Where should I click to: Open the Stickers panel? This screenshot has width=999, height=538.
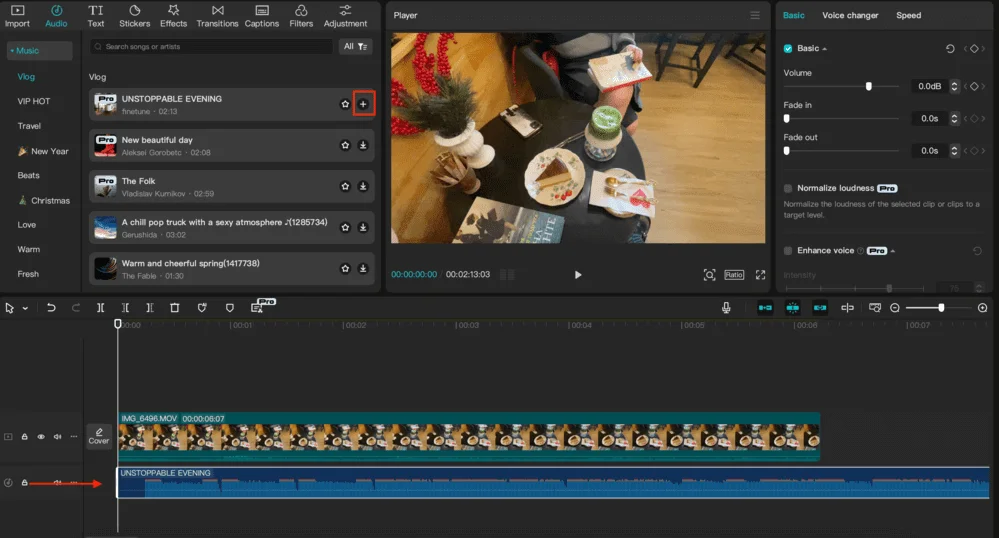click(x=135, y=15)
